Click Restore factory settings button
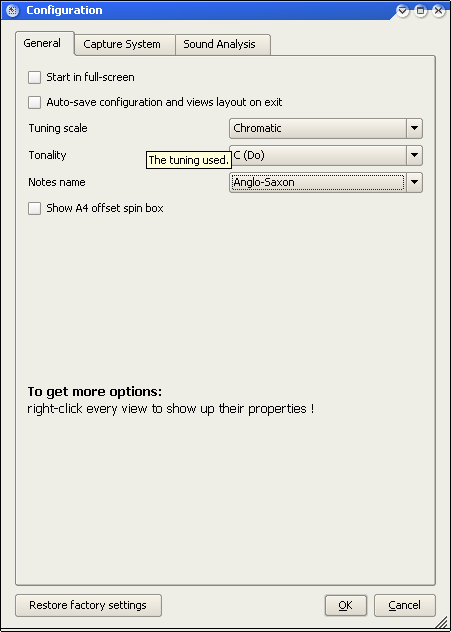This screenshot has height=632, width=451. point(88,605)
